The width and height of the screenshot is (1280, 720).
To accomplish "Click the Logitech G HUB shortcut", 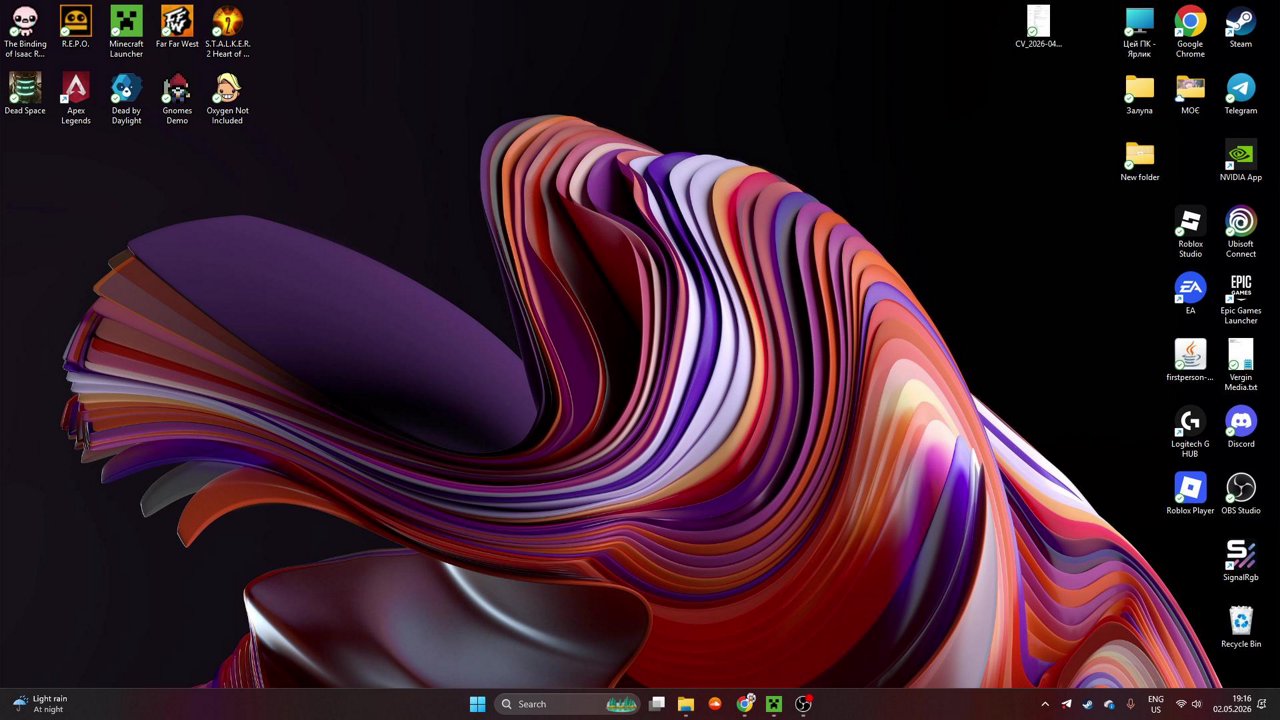I will pyautogui.click(x=1190, y=432).
